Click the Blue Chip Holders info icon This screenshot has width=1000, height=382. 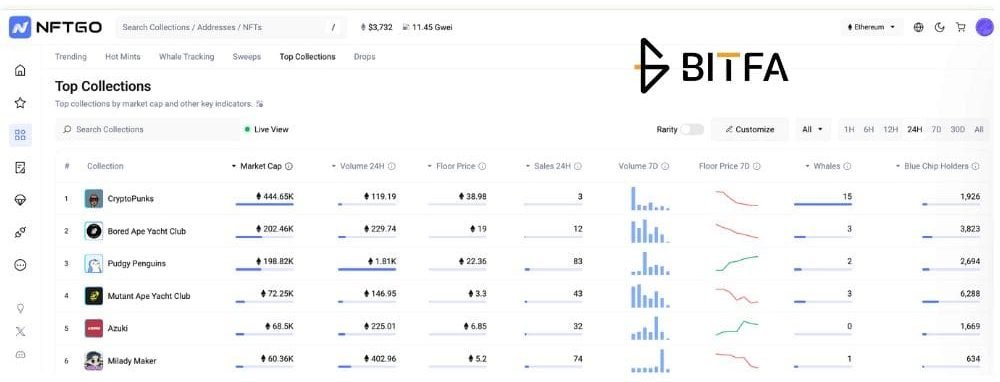point(975,166)
